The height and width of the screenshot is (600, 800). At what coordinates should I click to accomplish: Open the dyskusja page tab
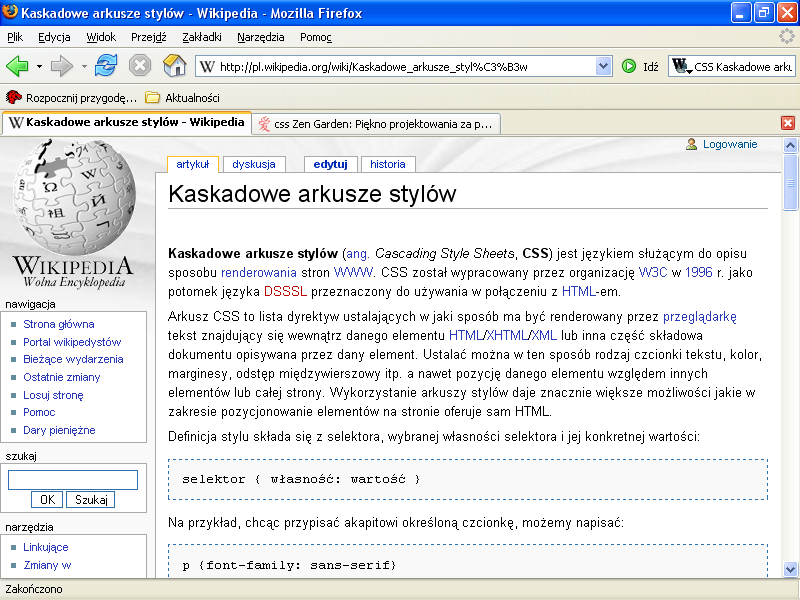[254, 164]
